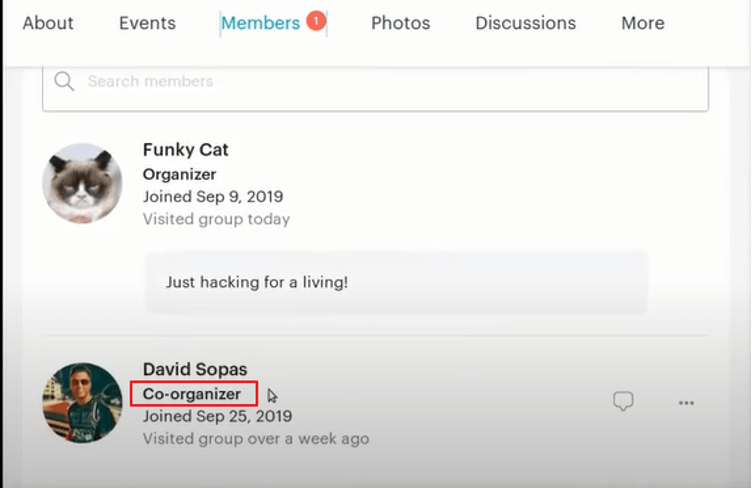
Task: Open message bubble icon for David Sopas
Action: [x=623, y=402]
